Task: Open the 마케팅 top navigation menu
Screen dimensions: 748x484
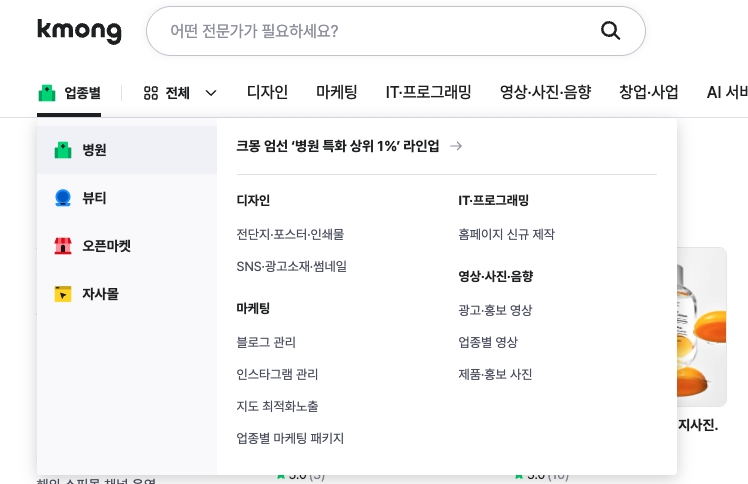Action: pos(336,92)
